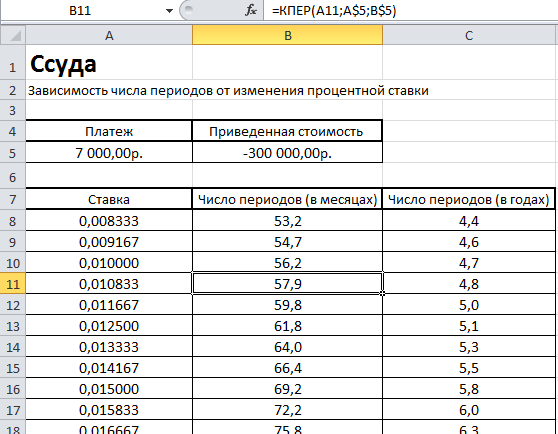Select years cell 4,7

pyautogui.click(x=469, y=263)
